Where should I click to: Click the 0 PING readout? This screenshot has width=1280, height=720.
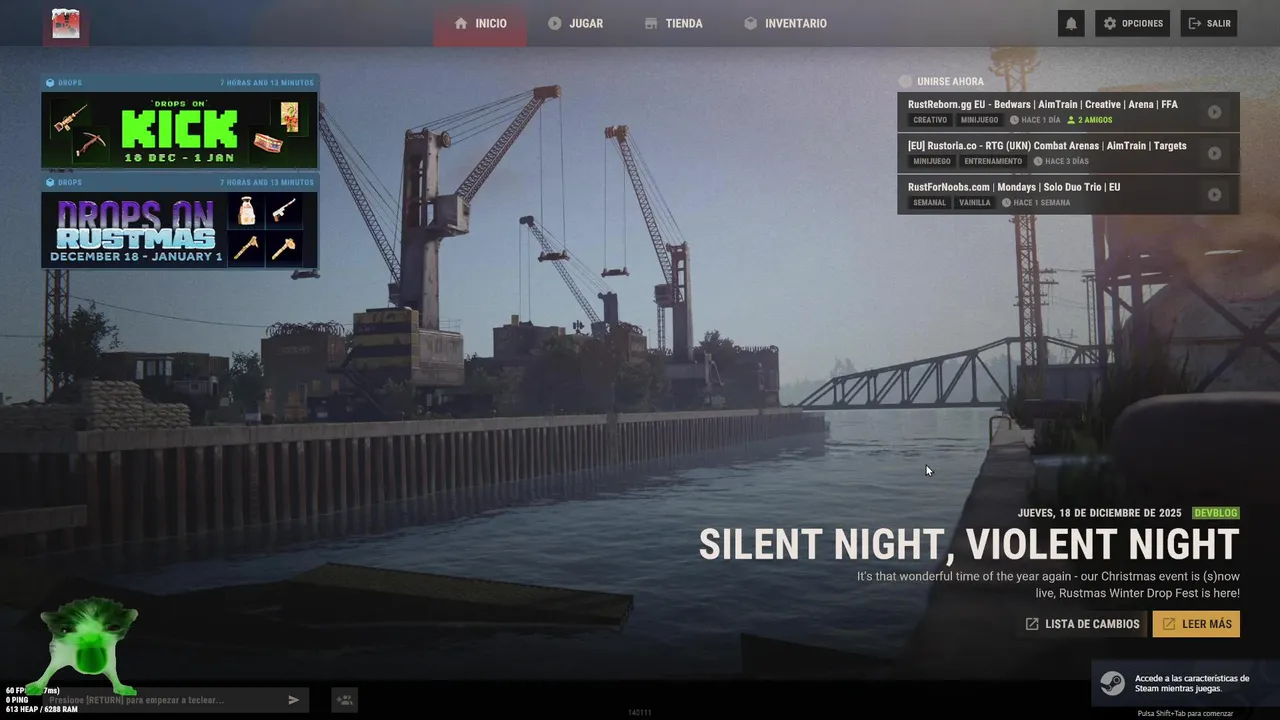(17, 700)
